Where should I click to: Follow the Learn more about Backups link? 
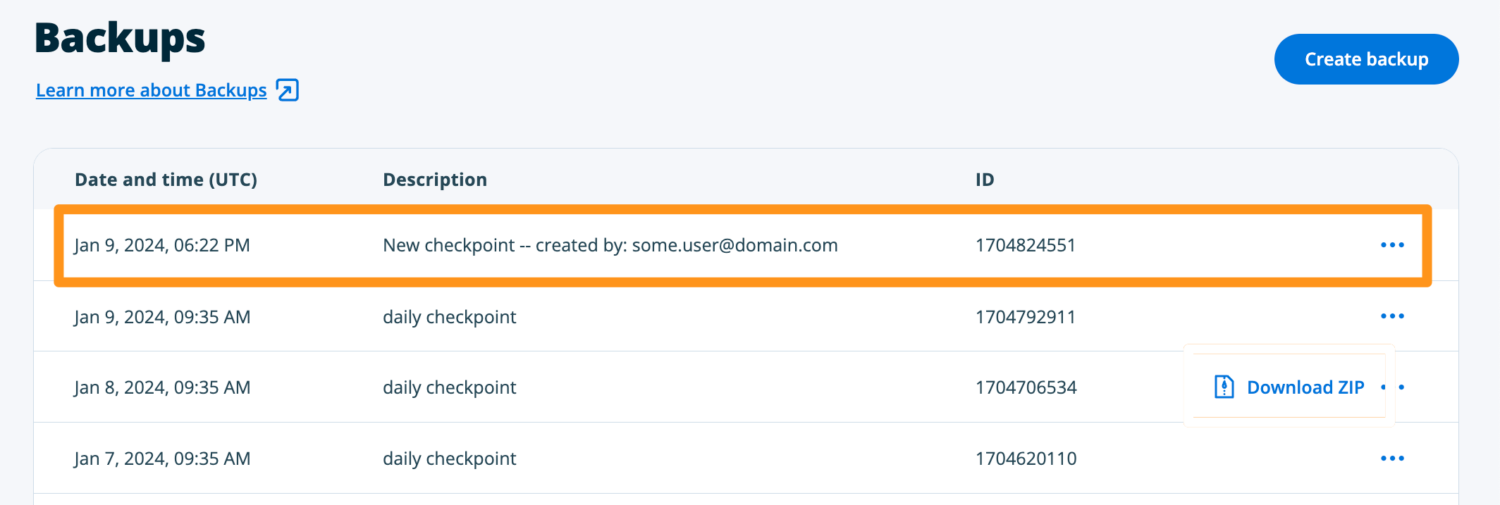click(x=151, y=91)
